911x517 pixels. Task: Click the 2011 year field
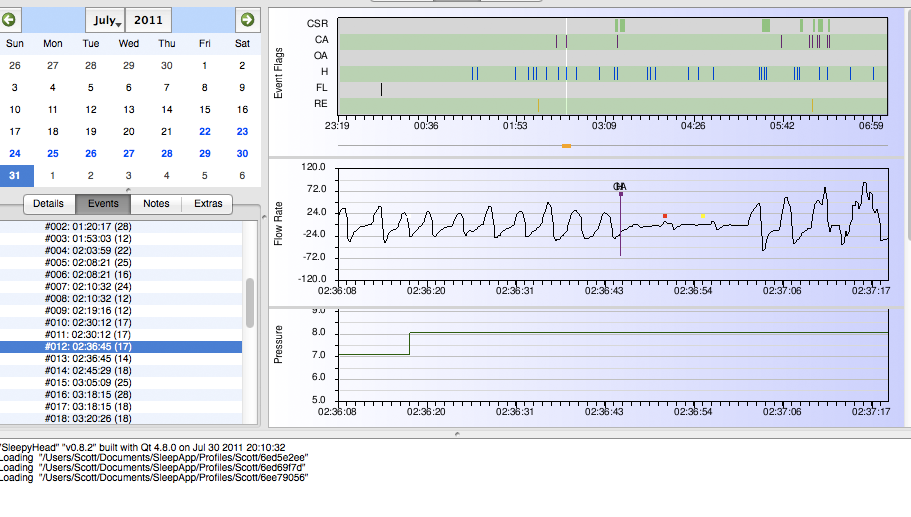pyautogui.click(x=148, y=20)
